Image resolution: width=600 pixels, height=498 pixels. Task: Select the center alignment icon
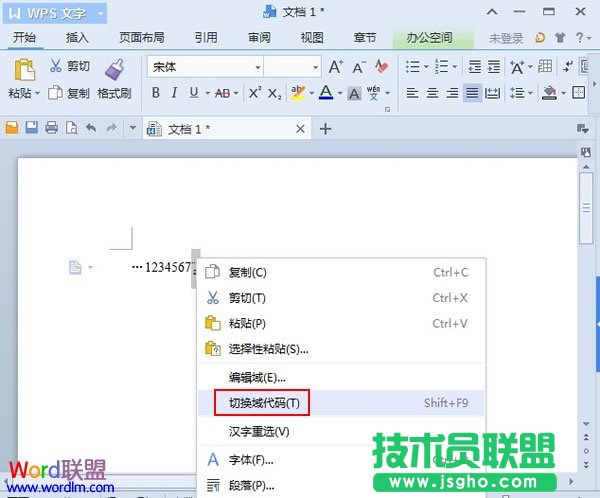433,93
